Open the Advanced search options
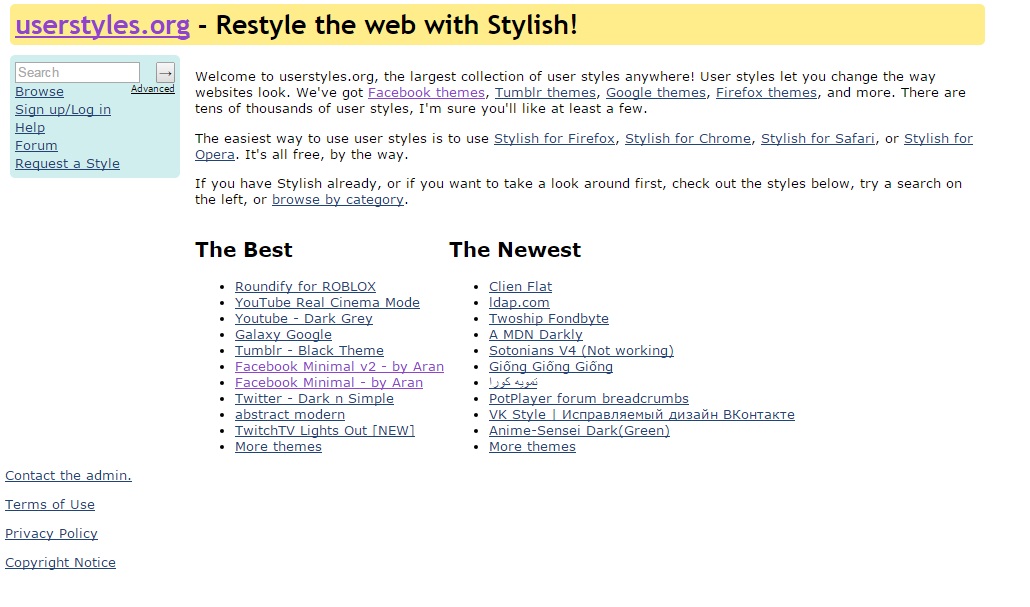 152,88
